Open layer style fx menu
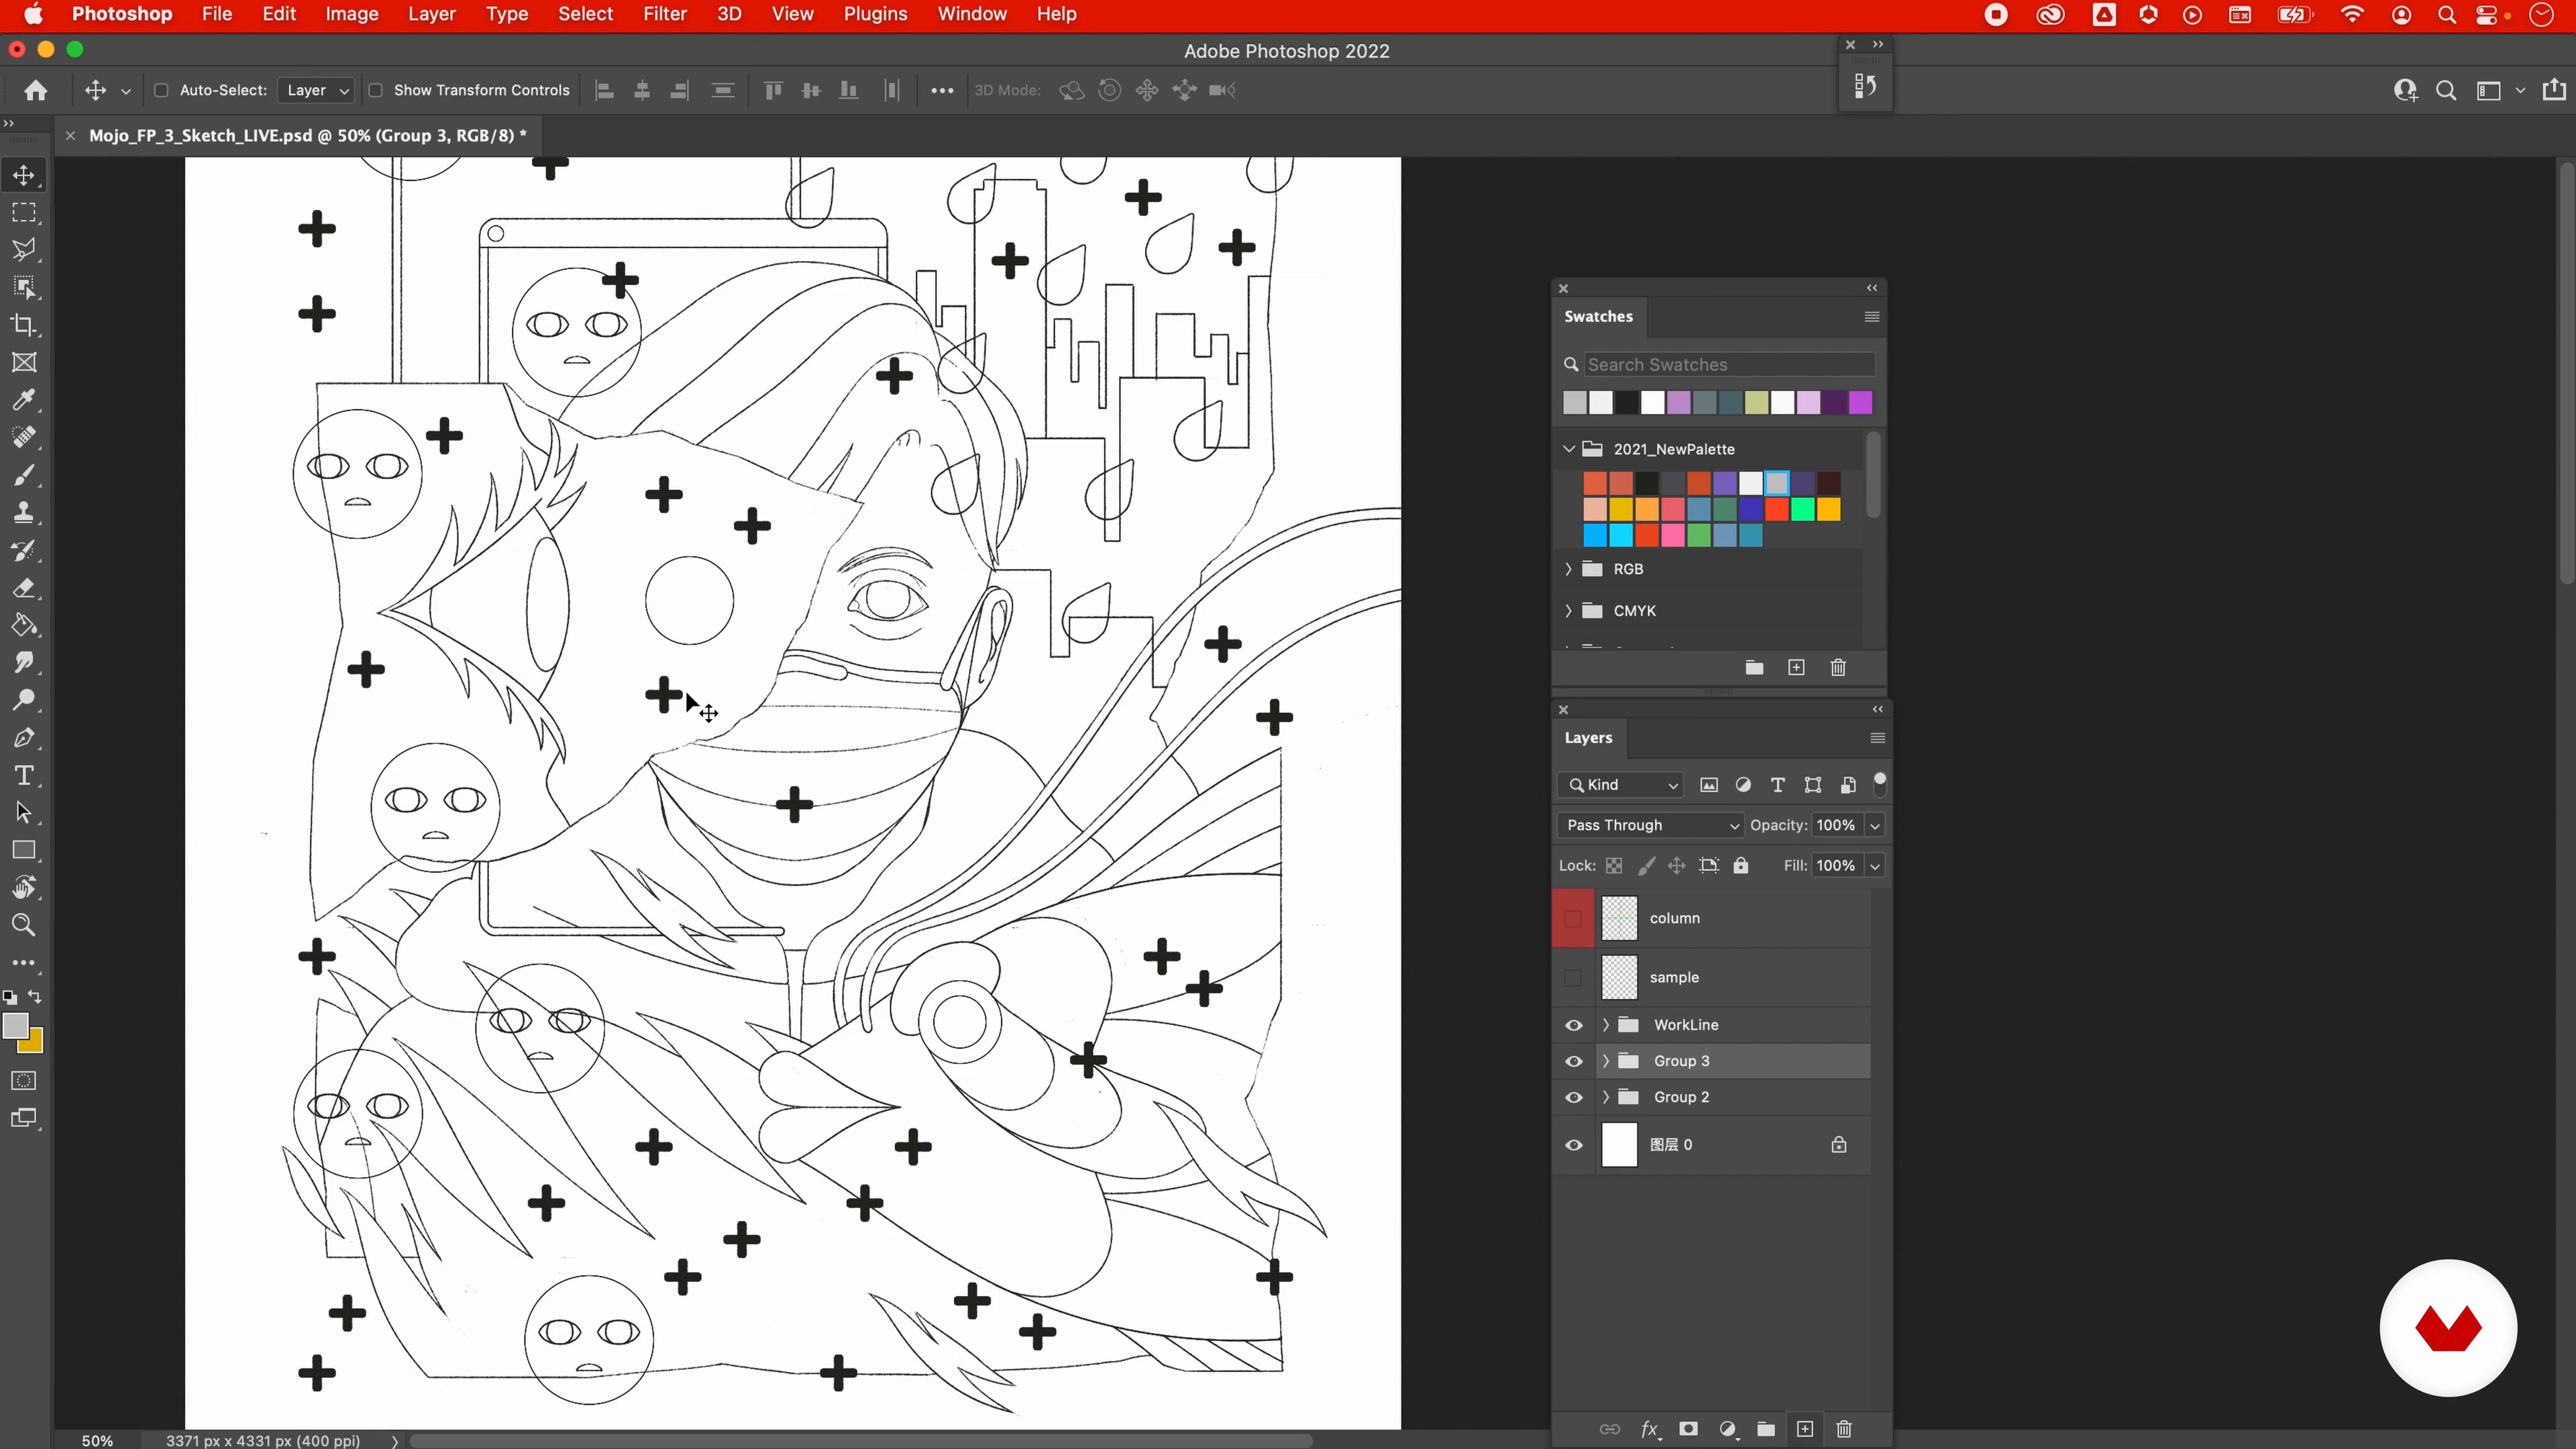 (x=1650, y=1429)
